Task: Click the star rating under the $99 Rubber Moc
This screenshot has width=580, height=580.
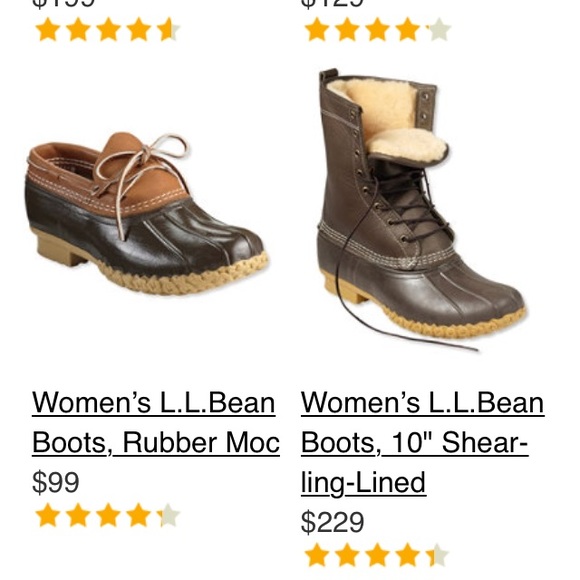Action: coord(108,515)
